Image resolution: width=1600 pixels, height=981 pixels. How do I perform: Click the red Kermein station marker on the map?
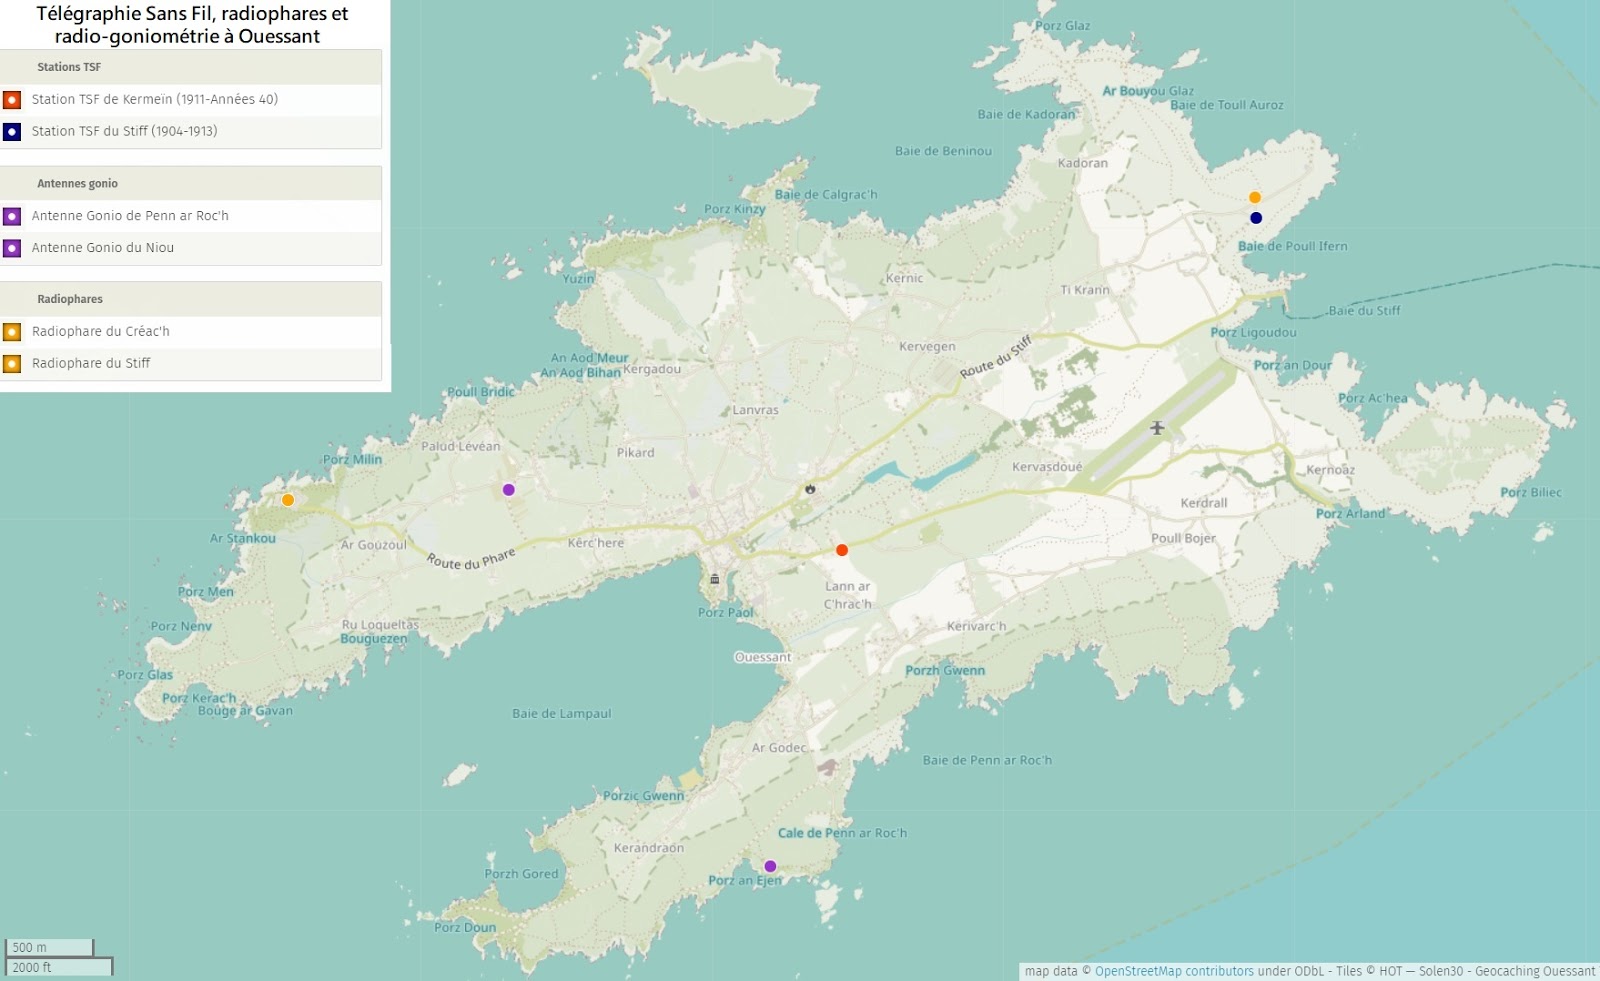[x=842, y=550]
